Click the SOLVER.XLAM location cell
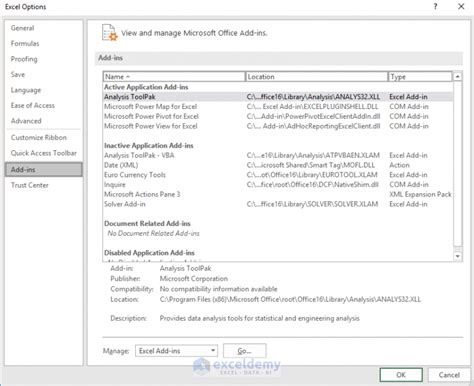 pyautogui.click(x=312, y=204)
